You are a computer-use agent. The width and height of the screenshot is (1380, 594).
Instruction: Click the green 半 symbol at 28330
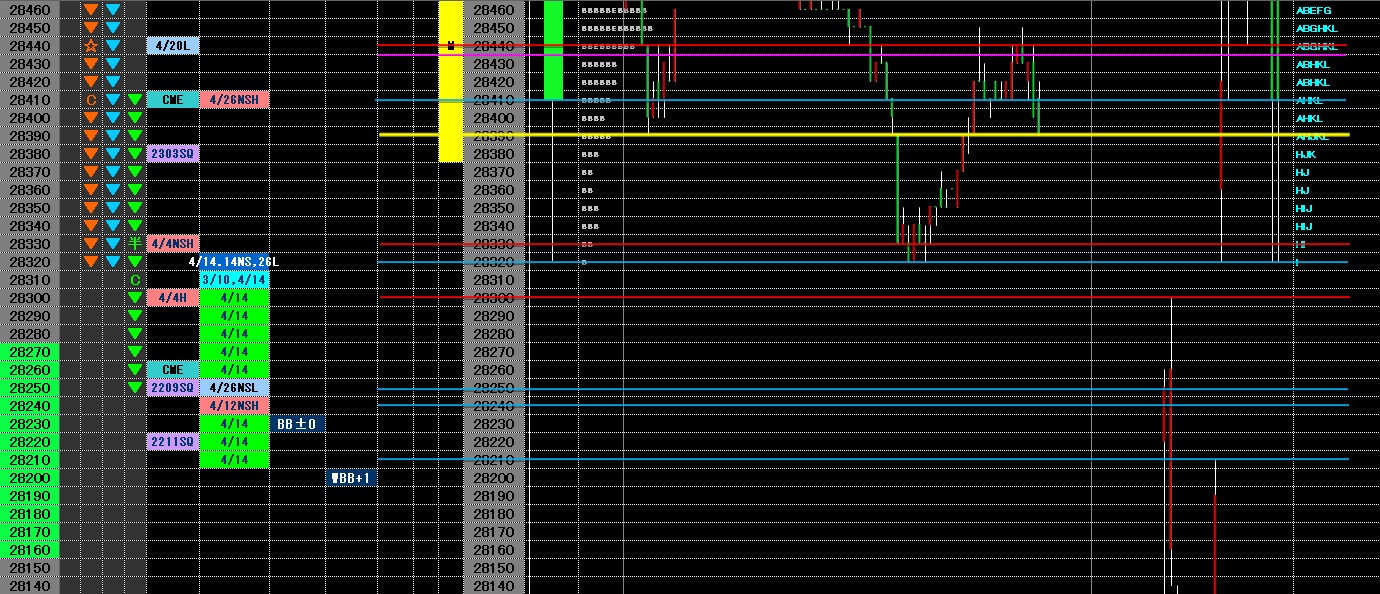pos(135,244)
